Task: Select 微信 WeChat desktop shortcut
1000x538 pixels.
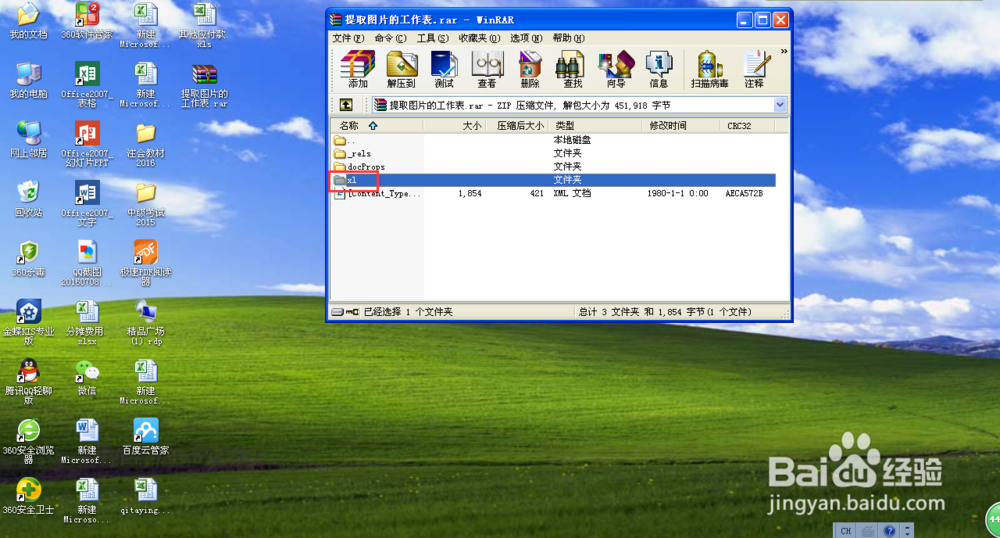Action: coord(87,377)
